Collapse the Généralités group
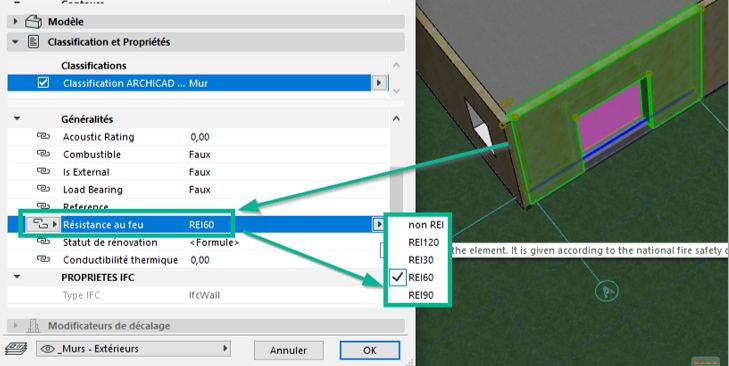The height and width of the screenshot is (366, 729). tap(17, 119)
